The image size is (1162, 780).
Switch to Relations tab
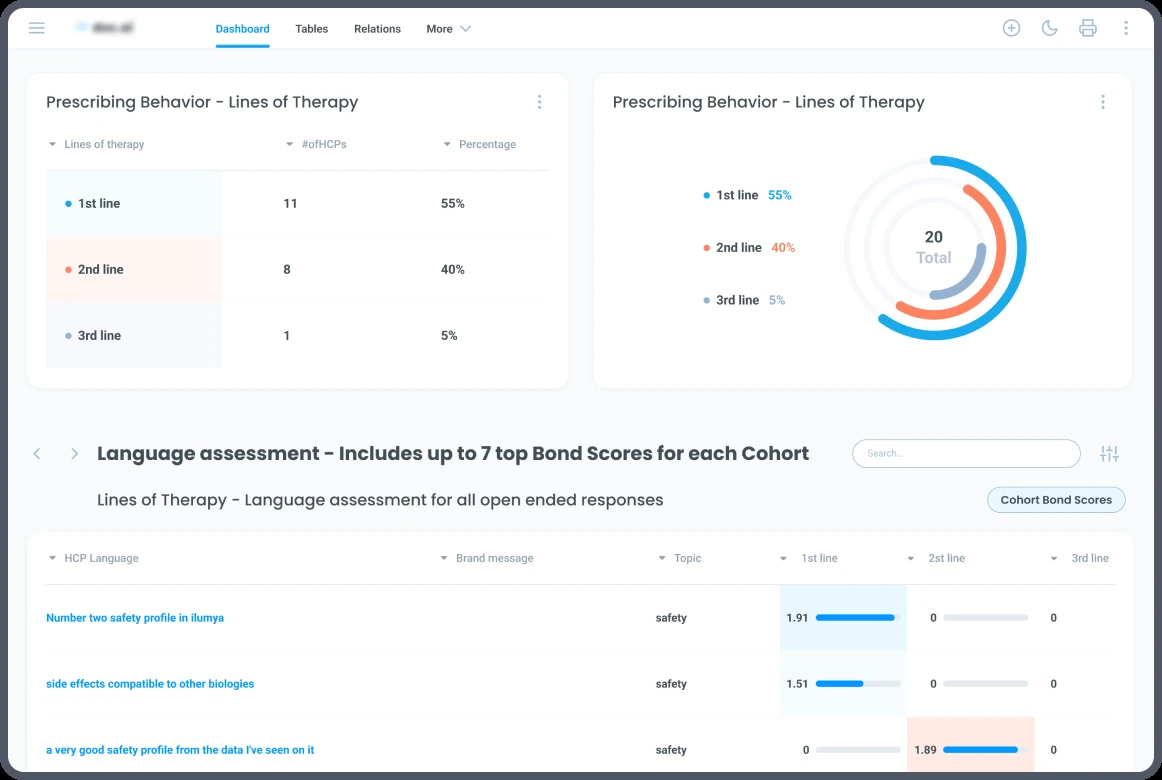377,29
